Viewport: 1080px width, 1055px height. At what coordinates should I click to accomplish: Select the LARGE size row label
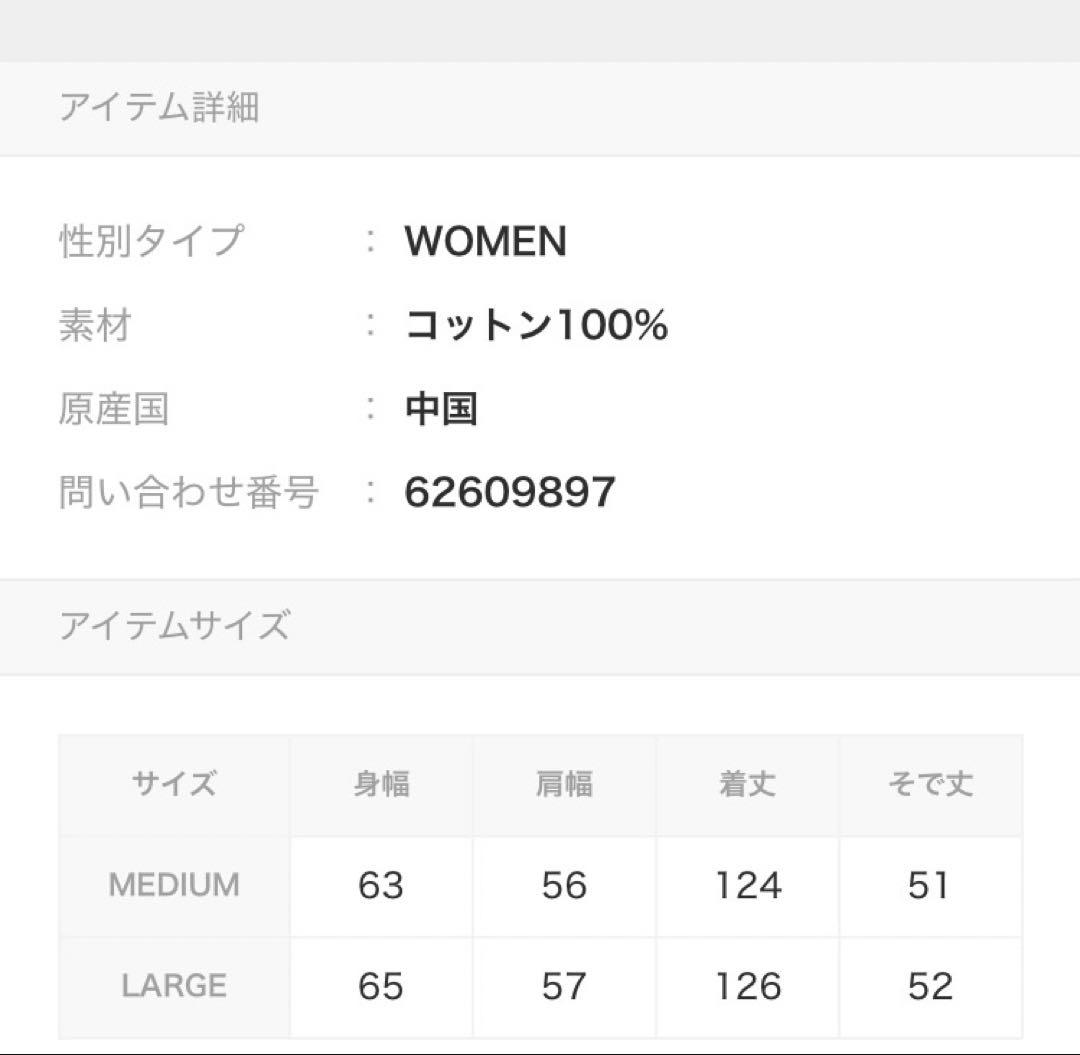(174, 985)
